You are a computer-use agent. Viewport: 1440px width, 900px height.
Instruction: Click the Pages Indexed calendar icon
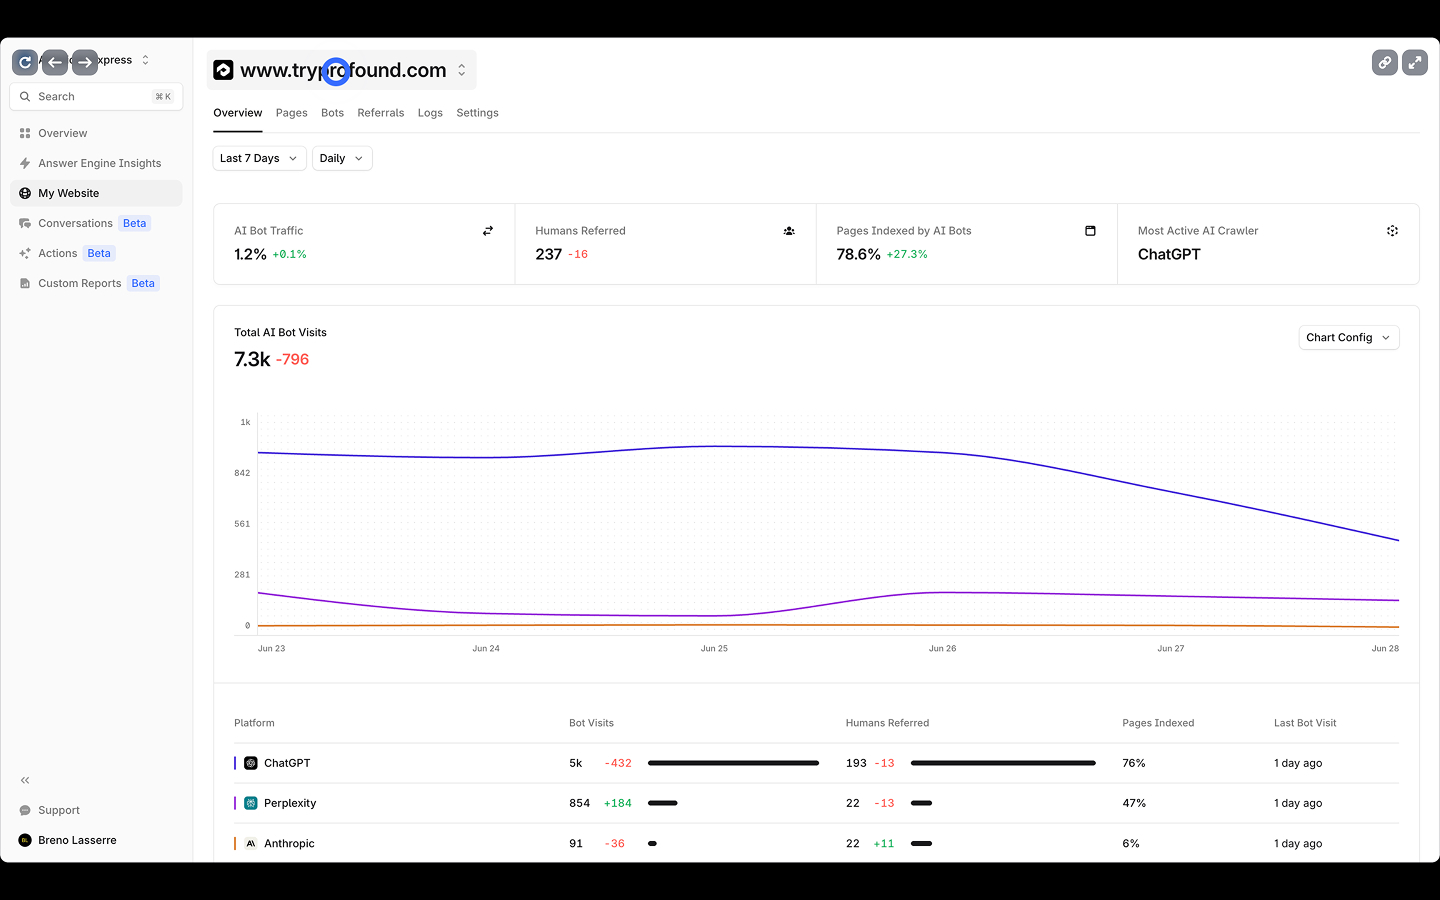[1090, 231]
